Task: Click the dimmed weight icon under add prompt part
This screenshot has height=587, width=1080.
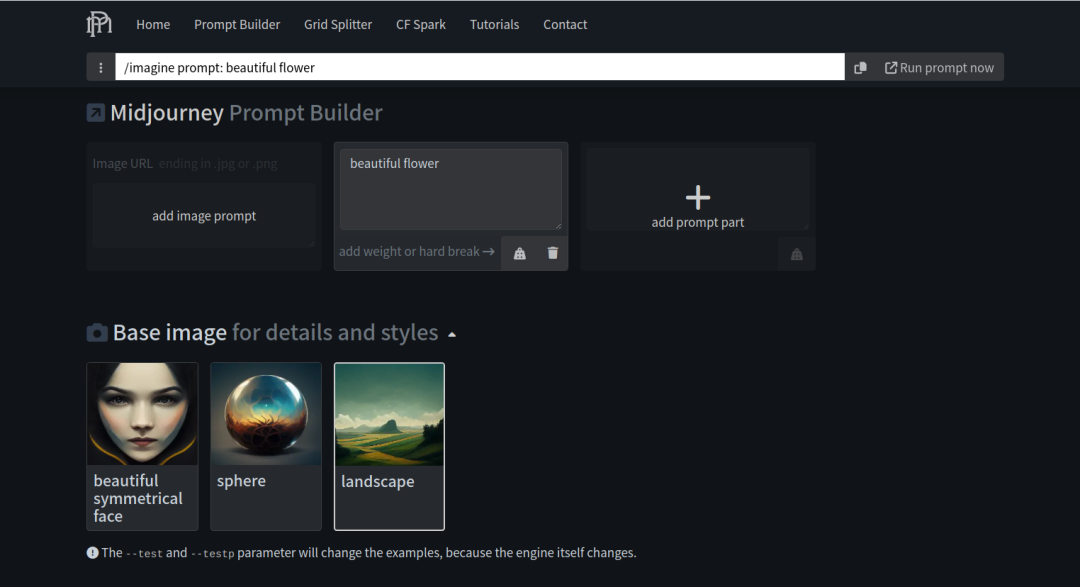Action: point(797,254)
